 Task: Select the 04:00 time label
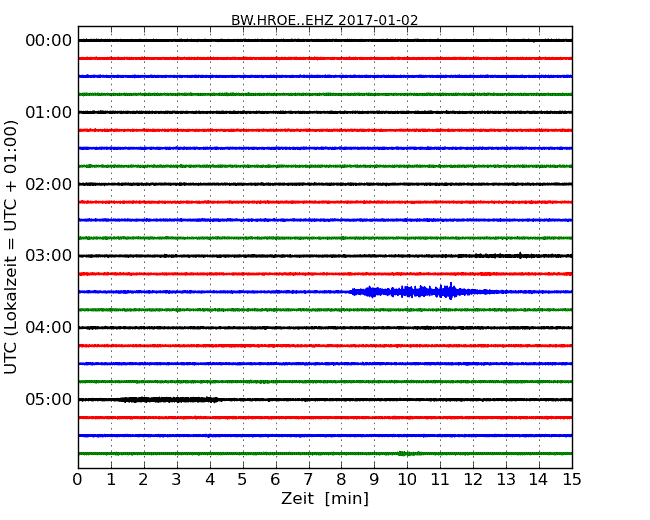tap(49, 328)
